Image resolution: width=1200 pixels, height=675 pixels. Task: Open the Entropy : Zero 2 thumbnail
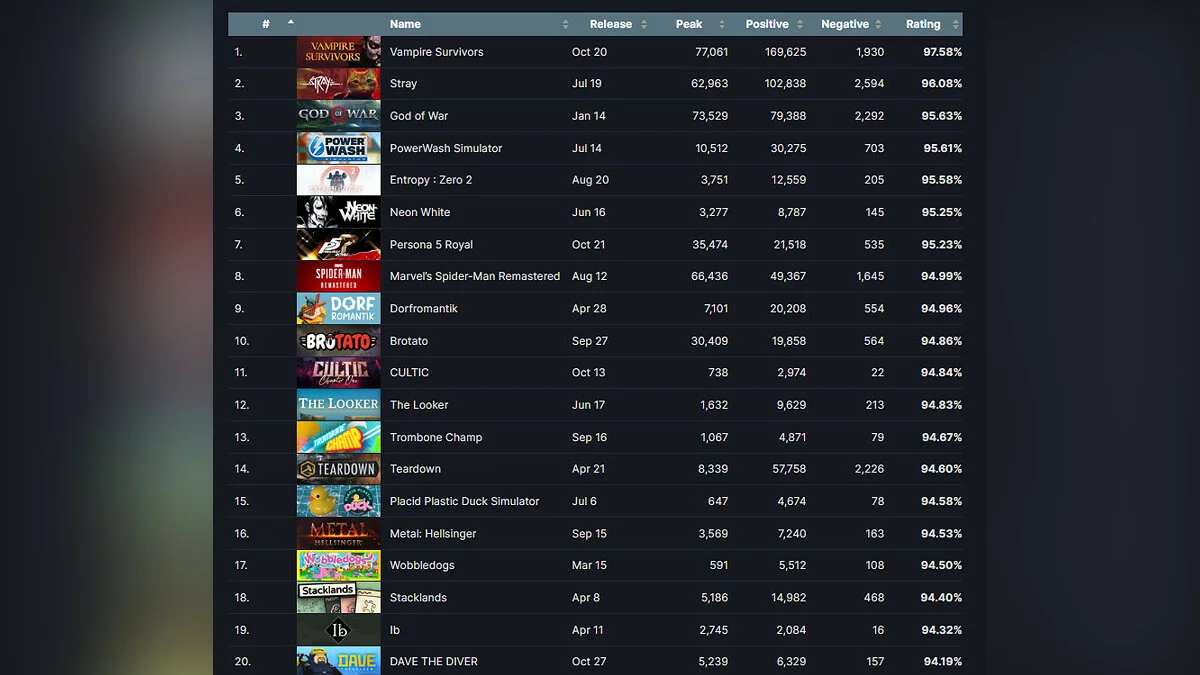339,180
